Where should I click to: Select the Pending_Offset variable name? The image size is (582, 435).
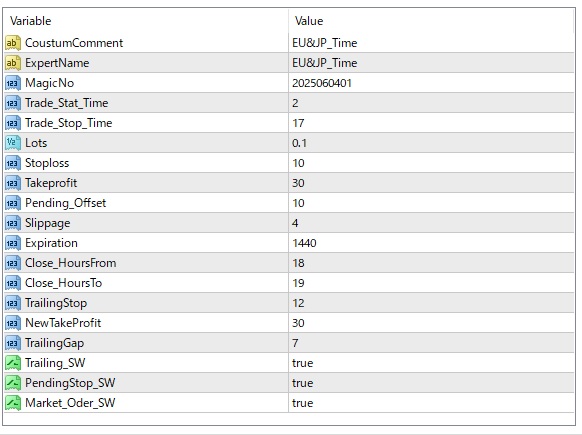pyautogui.click(x=65, y=203)
